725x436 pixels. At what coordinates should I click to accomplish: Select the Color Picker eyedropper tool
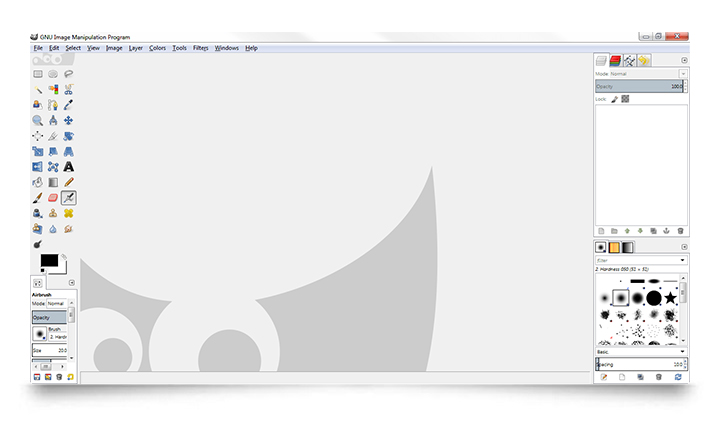[x=68, y=105]
